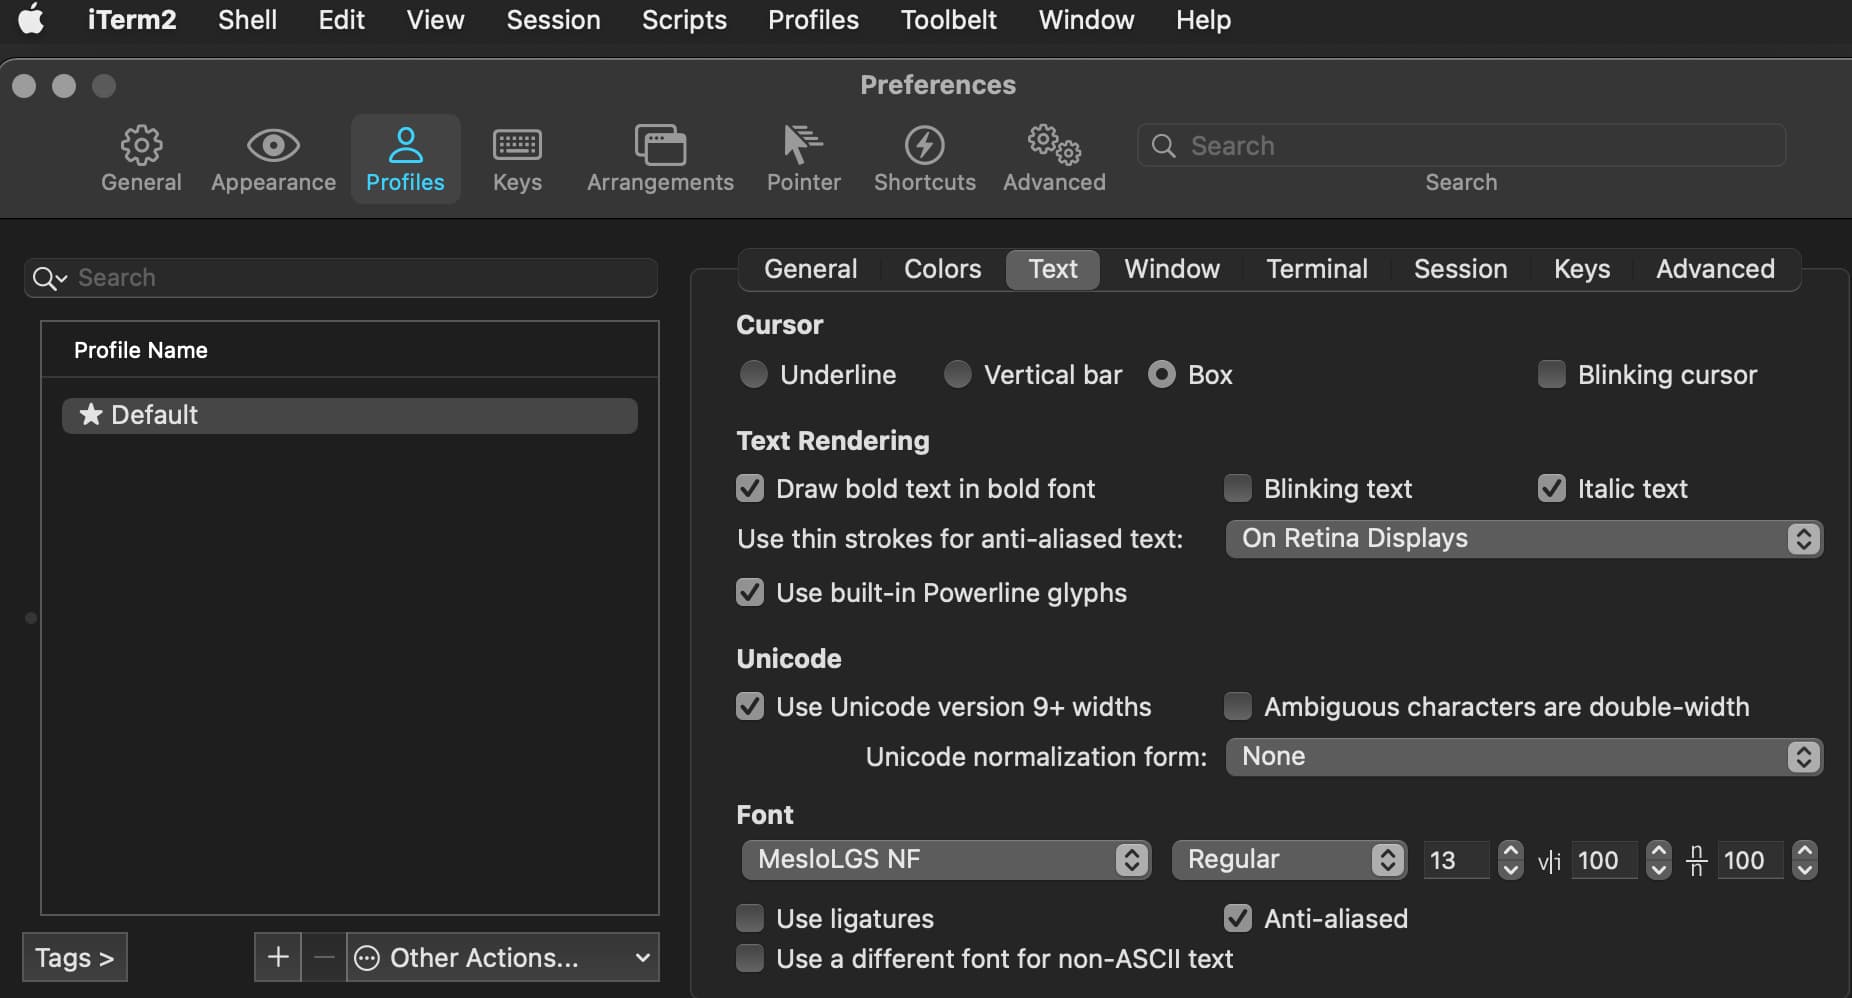Open Appearance preferences eye icon

point(273,146)
